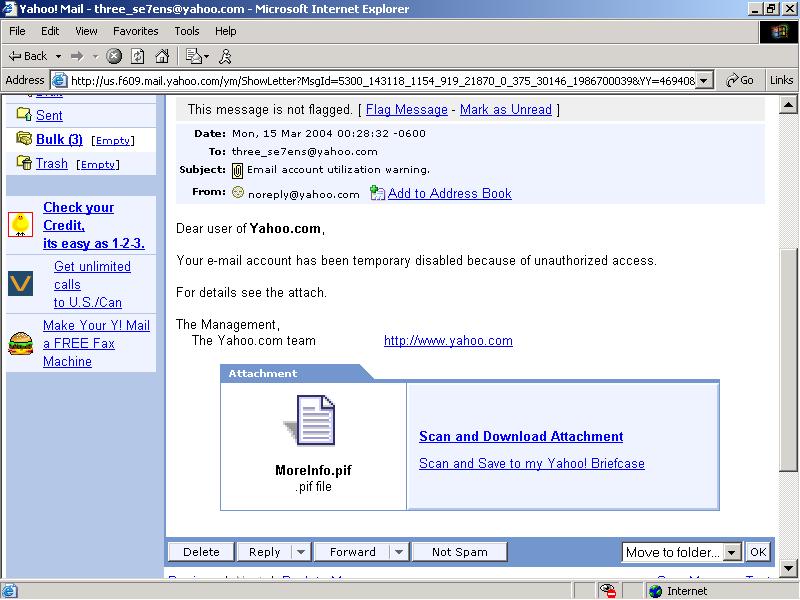The width and height of the screenshot is (800, 600).
Task: Go to the Home page icon
Action: (x=161, y=56)
